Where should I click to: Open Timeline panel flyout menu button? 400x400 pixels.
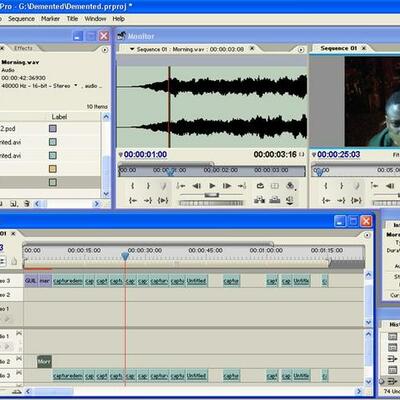pyautogui.click(x=367, y=235)
